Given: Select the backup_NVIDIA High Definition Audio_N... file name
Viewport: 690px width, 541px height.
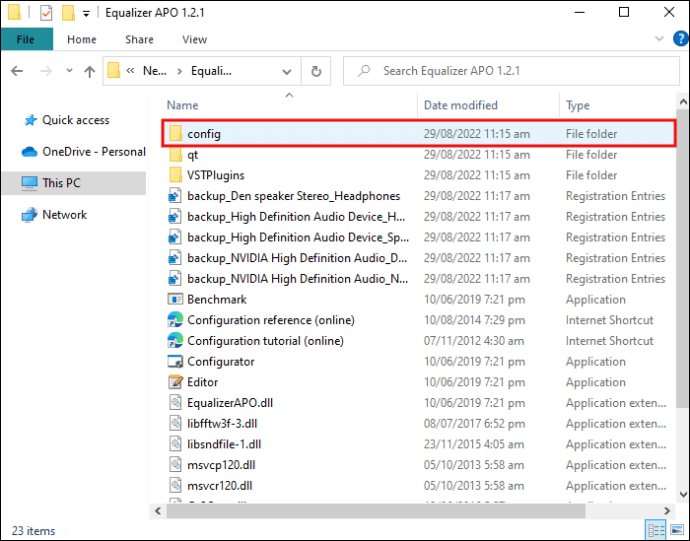Looking at the screenshot, I should click(x=297, y=279).
